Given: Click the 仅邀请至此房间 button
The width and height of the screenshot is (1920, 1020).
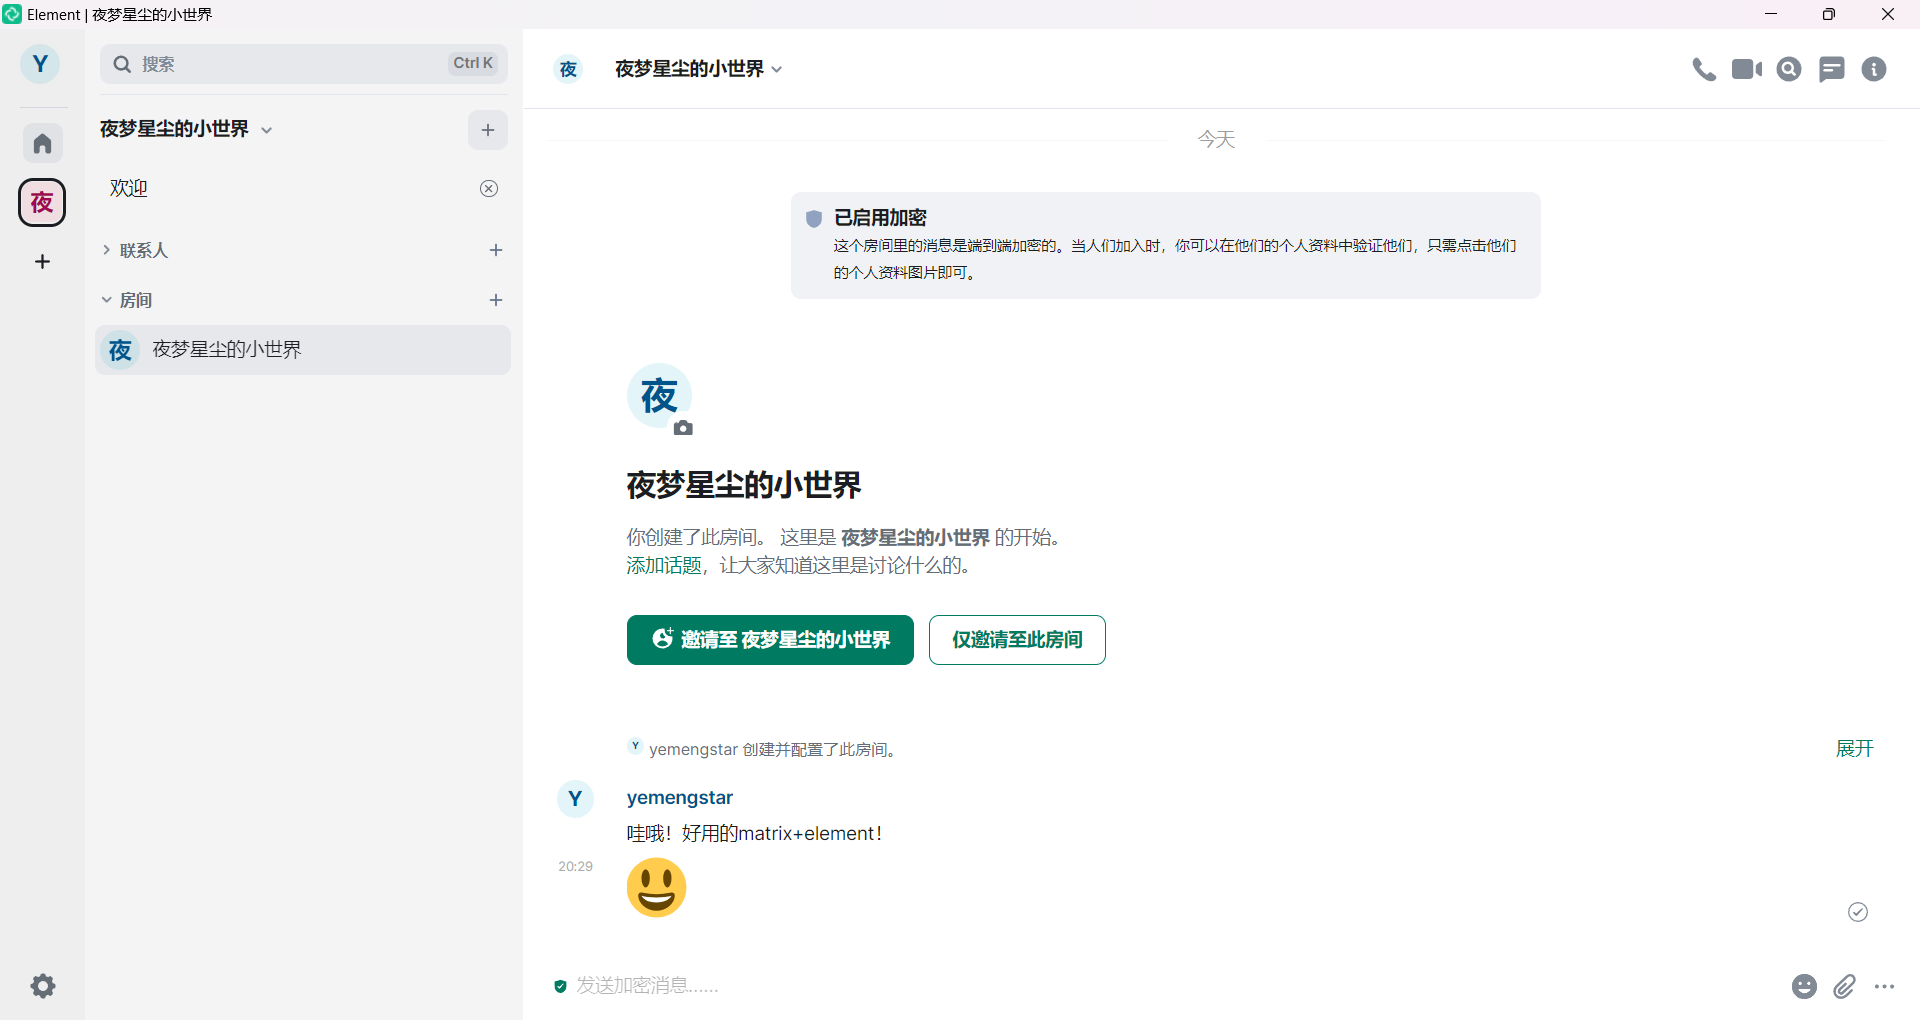Looking at the screenshot, I should coord(1017,640).
